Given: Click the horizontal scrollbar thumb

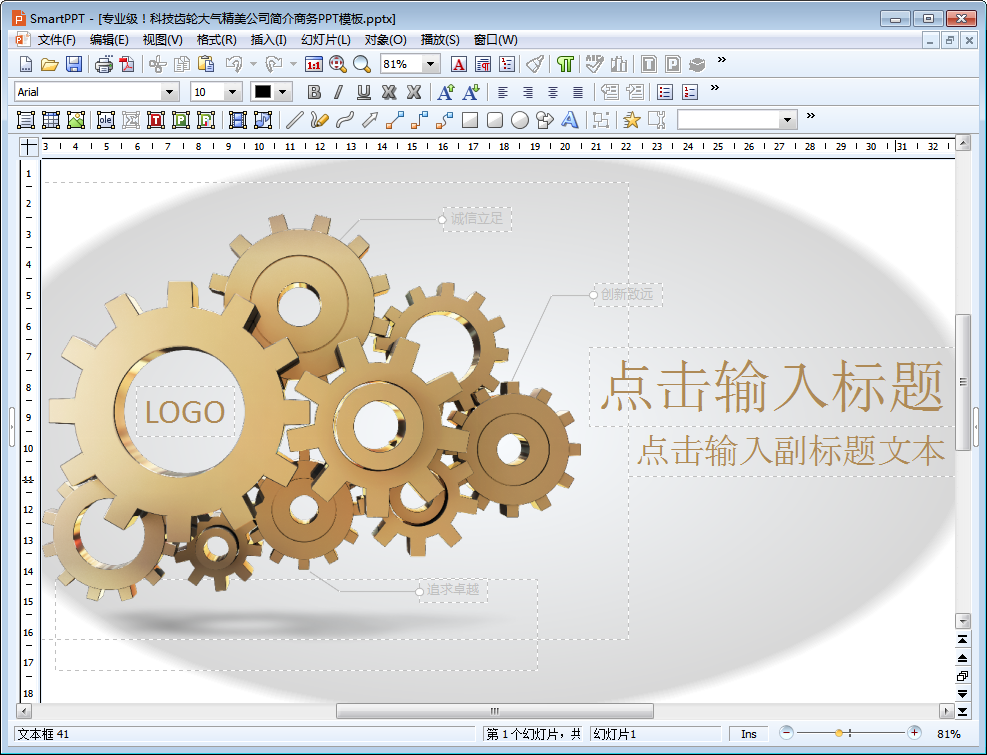Looking at the screenshot, I should point(495,711).
